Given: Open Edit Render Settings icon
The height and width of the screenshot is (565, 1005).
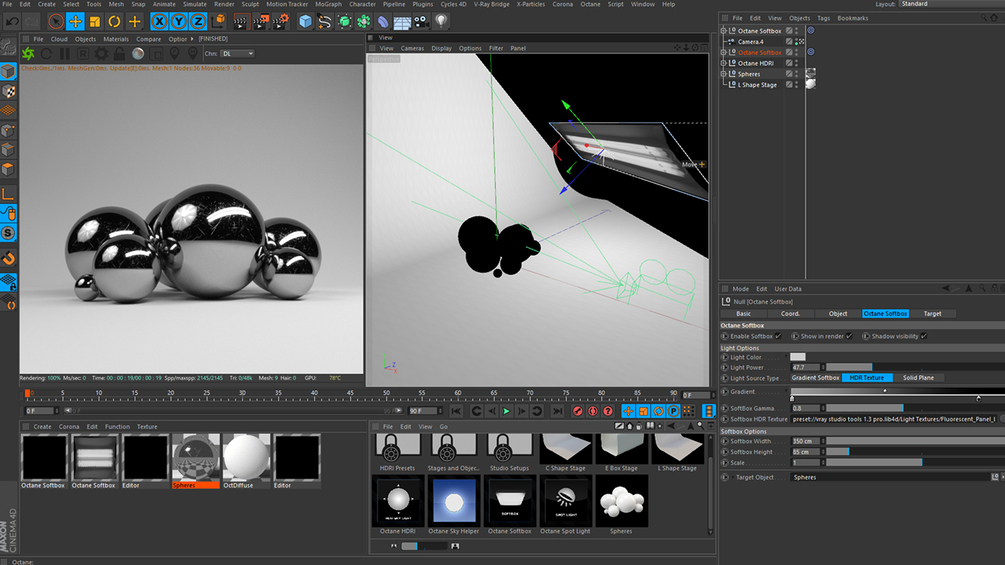Looking at the screenshot, I should (x=281, y=22).
